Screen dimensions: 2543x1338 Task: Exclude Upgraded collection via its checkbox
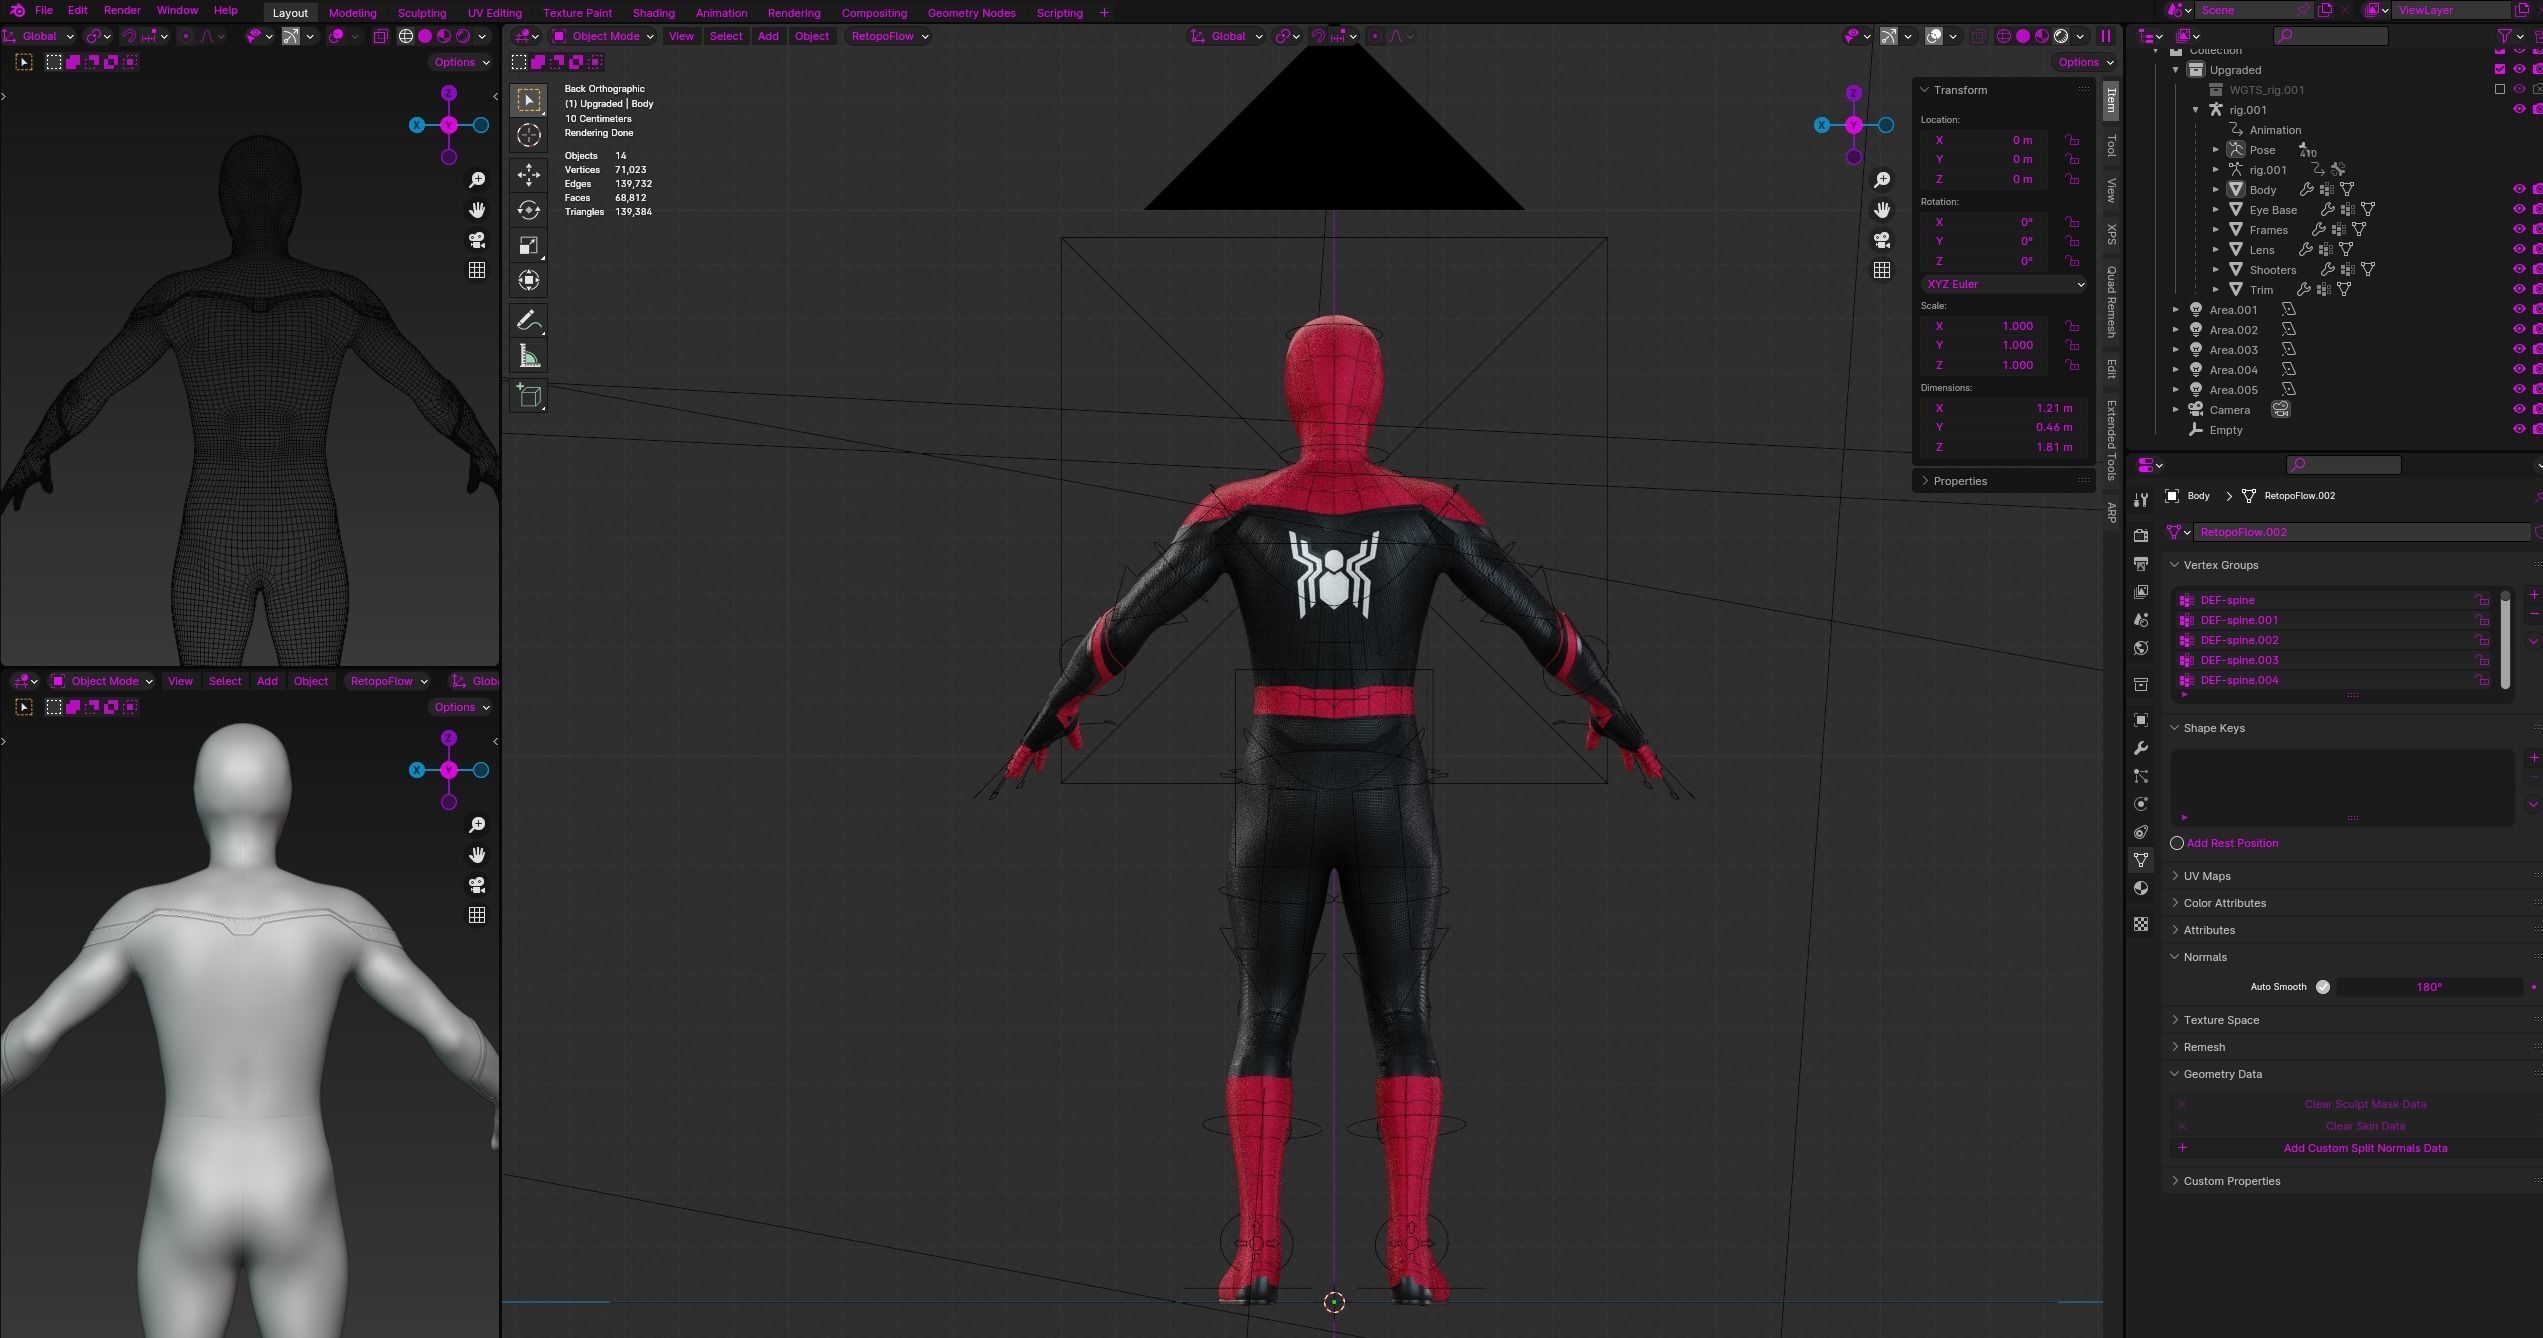click(2500, 69)
